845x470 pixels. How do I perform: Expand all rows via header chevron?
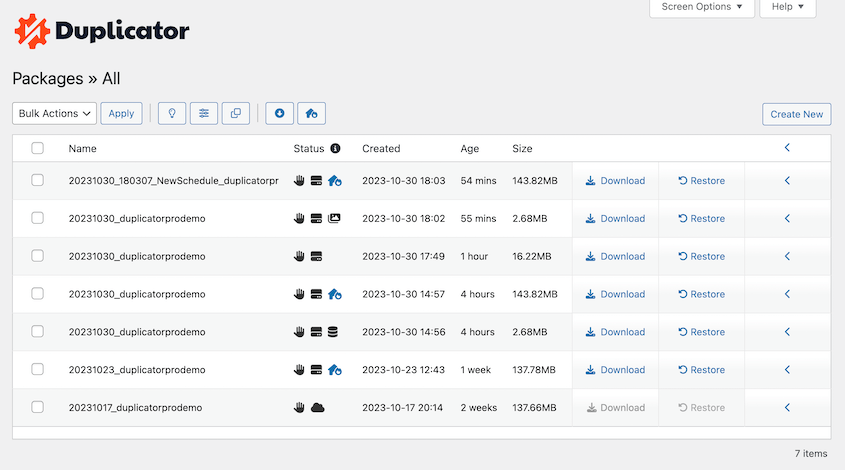(787, 148)
